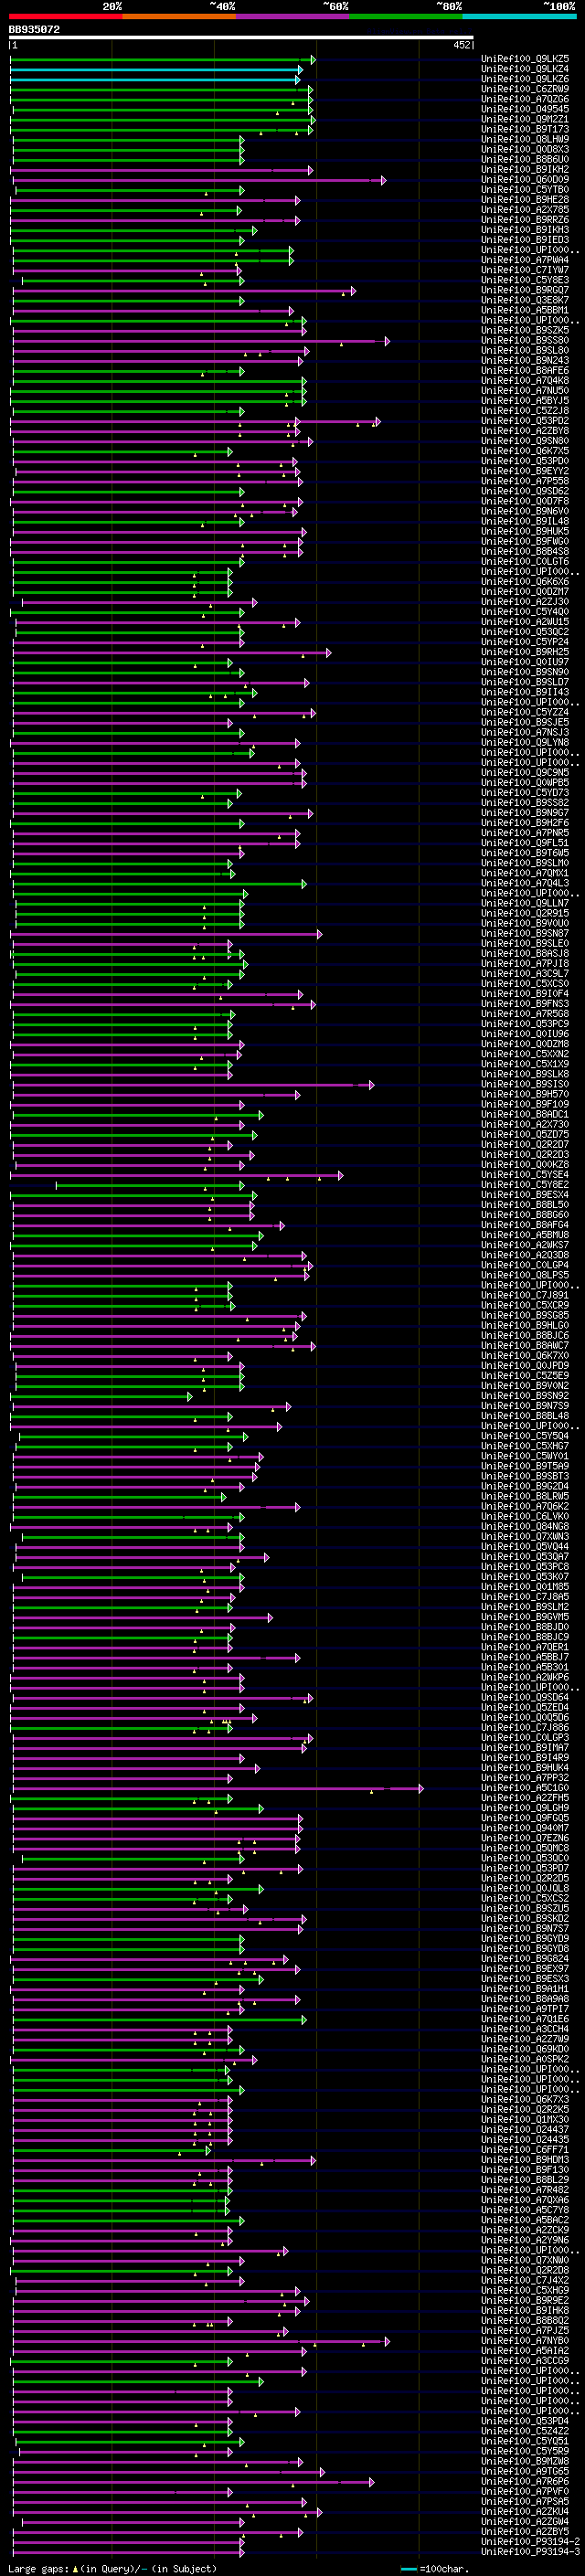
Task: Select label UniRef100_Q9LYN8
Action: 525,742
